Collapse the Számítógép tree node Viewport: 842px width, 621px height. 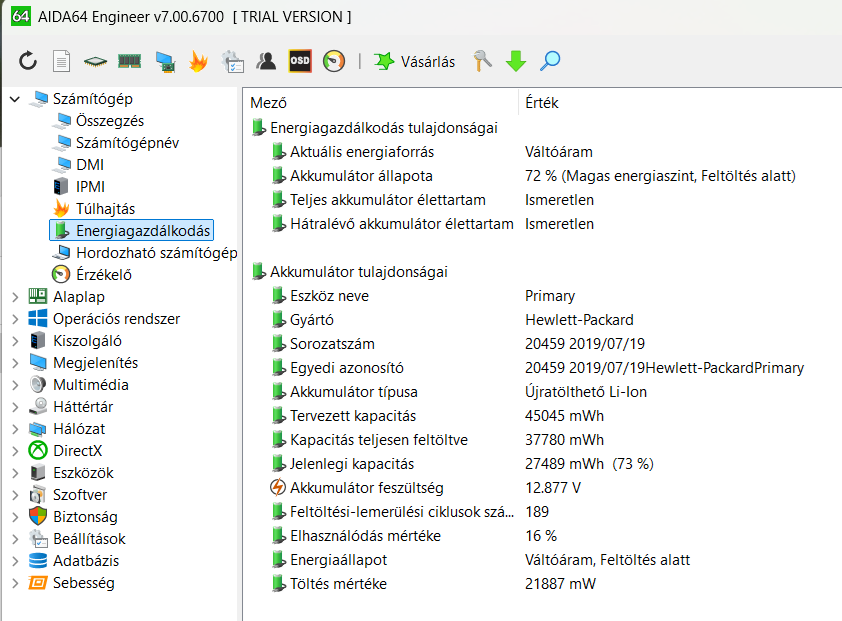pyautogui.click(x=15, y=99)
